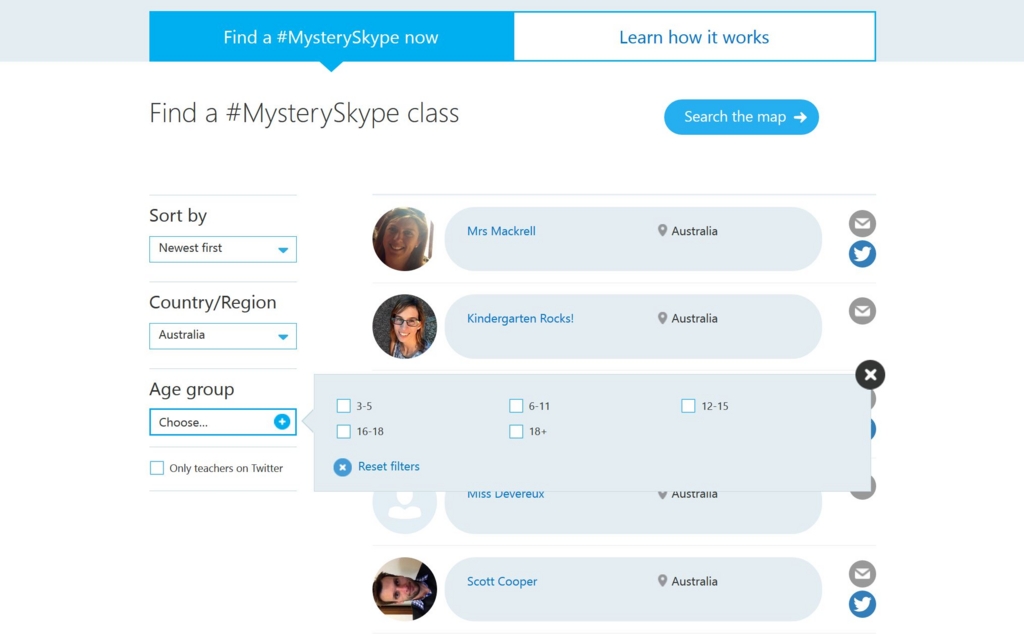Viewport: 1024px width, 637px height.
Task: Open Scott Cooper's profile link
Action: 502,581
